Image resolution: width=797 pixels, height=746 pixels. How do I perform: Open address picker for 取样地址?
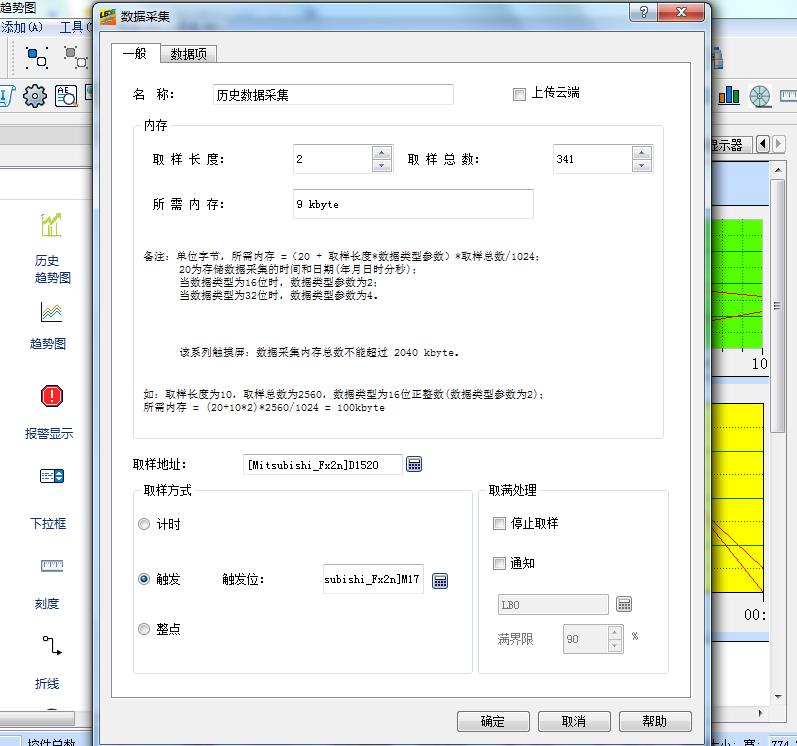414,464
